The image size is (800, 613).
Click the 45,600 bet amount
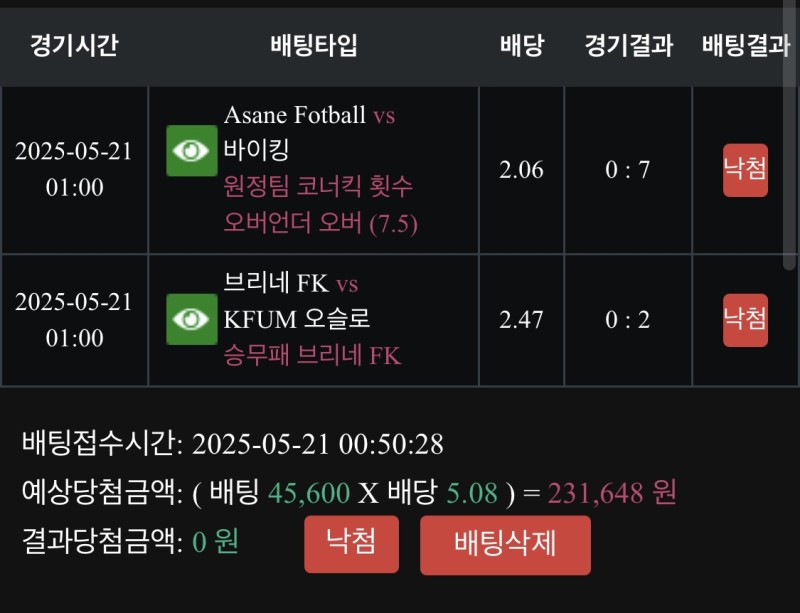click(309, 493)
